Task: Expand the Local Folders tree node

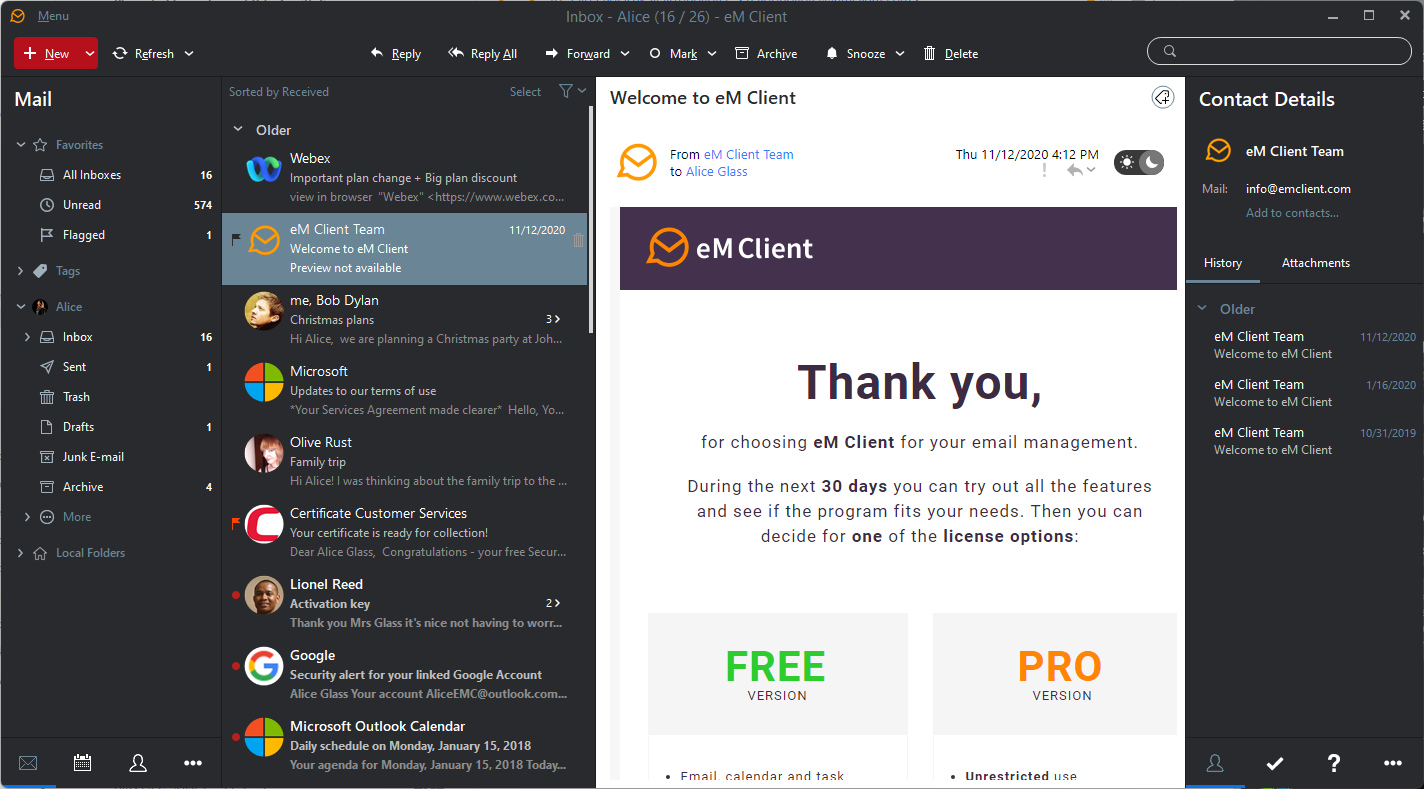Action: pyautogui.click(x=21, y=553)
